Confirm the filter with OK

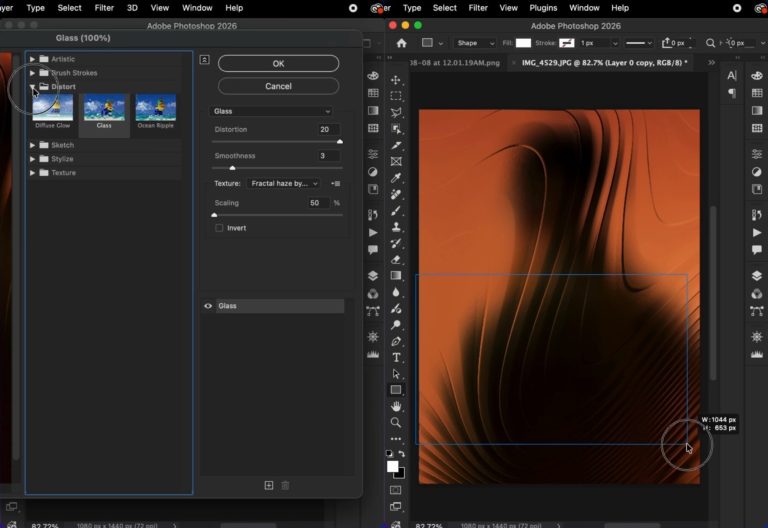click(x=278, y=64)
